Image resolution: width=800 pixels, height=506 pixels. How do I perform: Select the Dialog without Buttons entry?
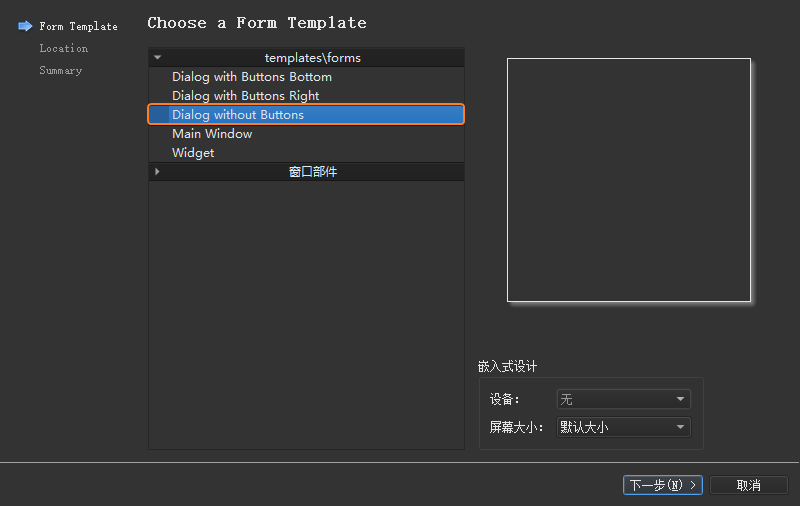238,115
